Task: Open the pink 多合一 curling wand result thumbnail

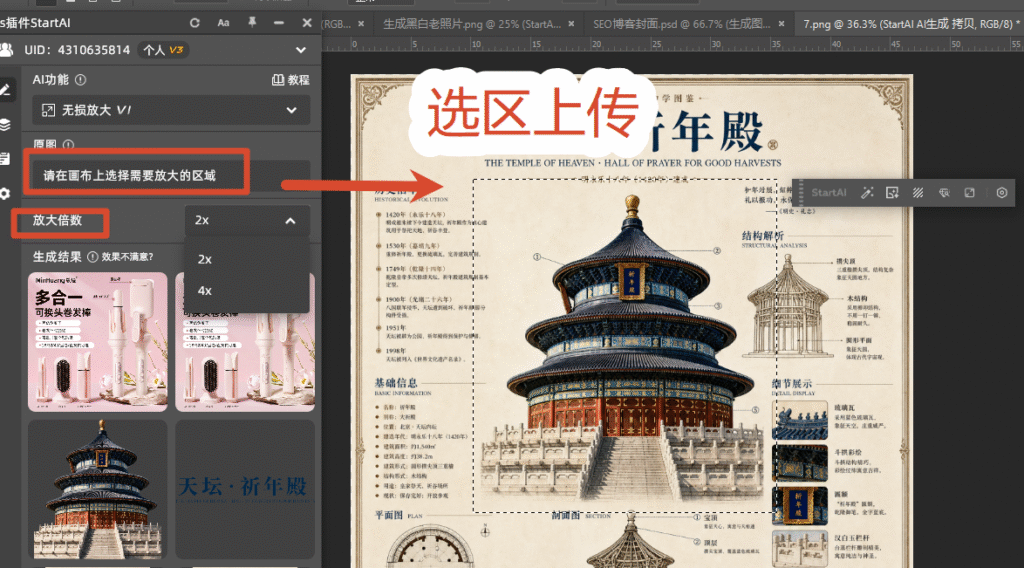Action: [x=97, y=342]
